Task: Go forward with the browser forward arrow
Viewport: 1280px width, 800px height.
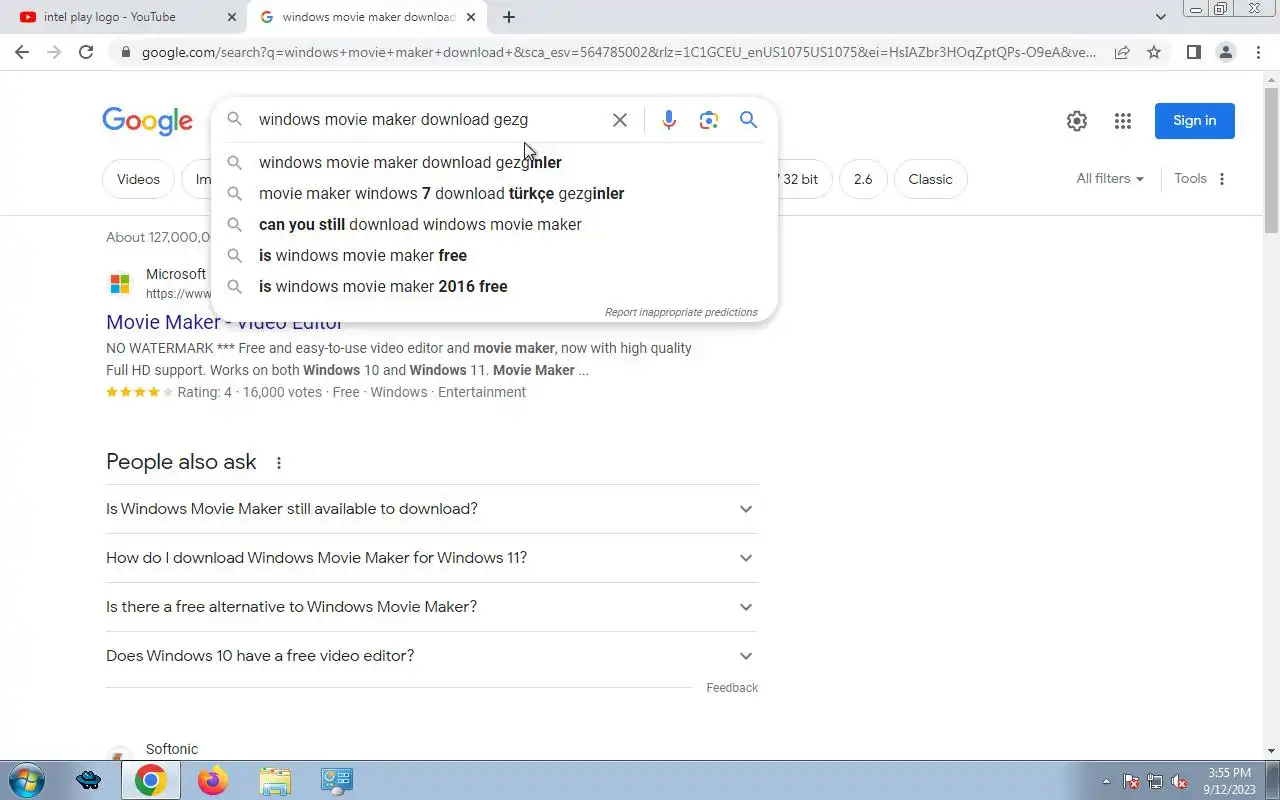Action: tap(54, 52)
